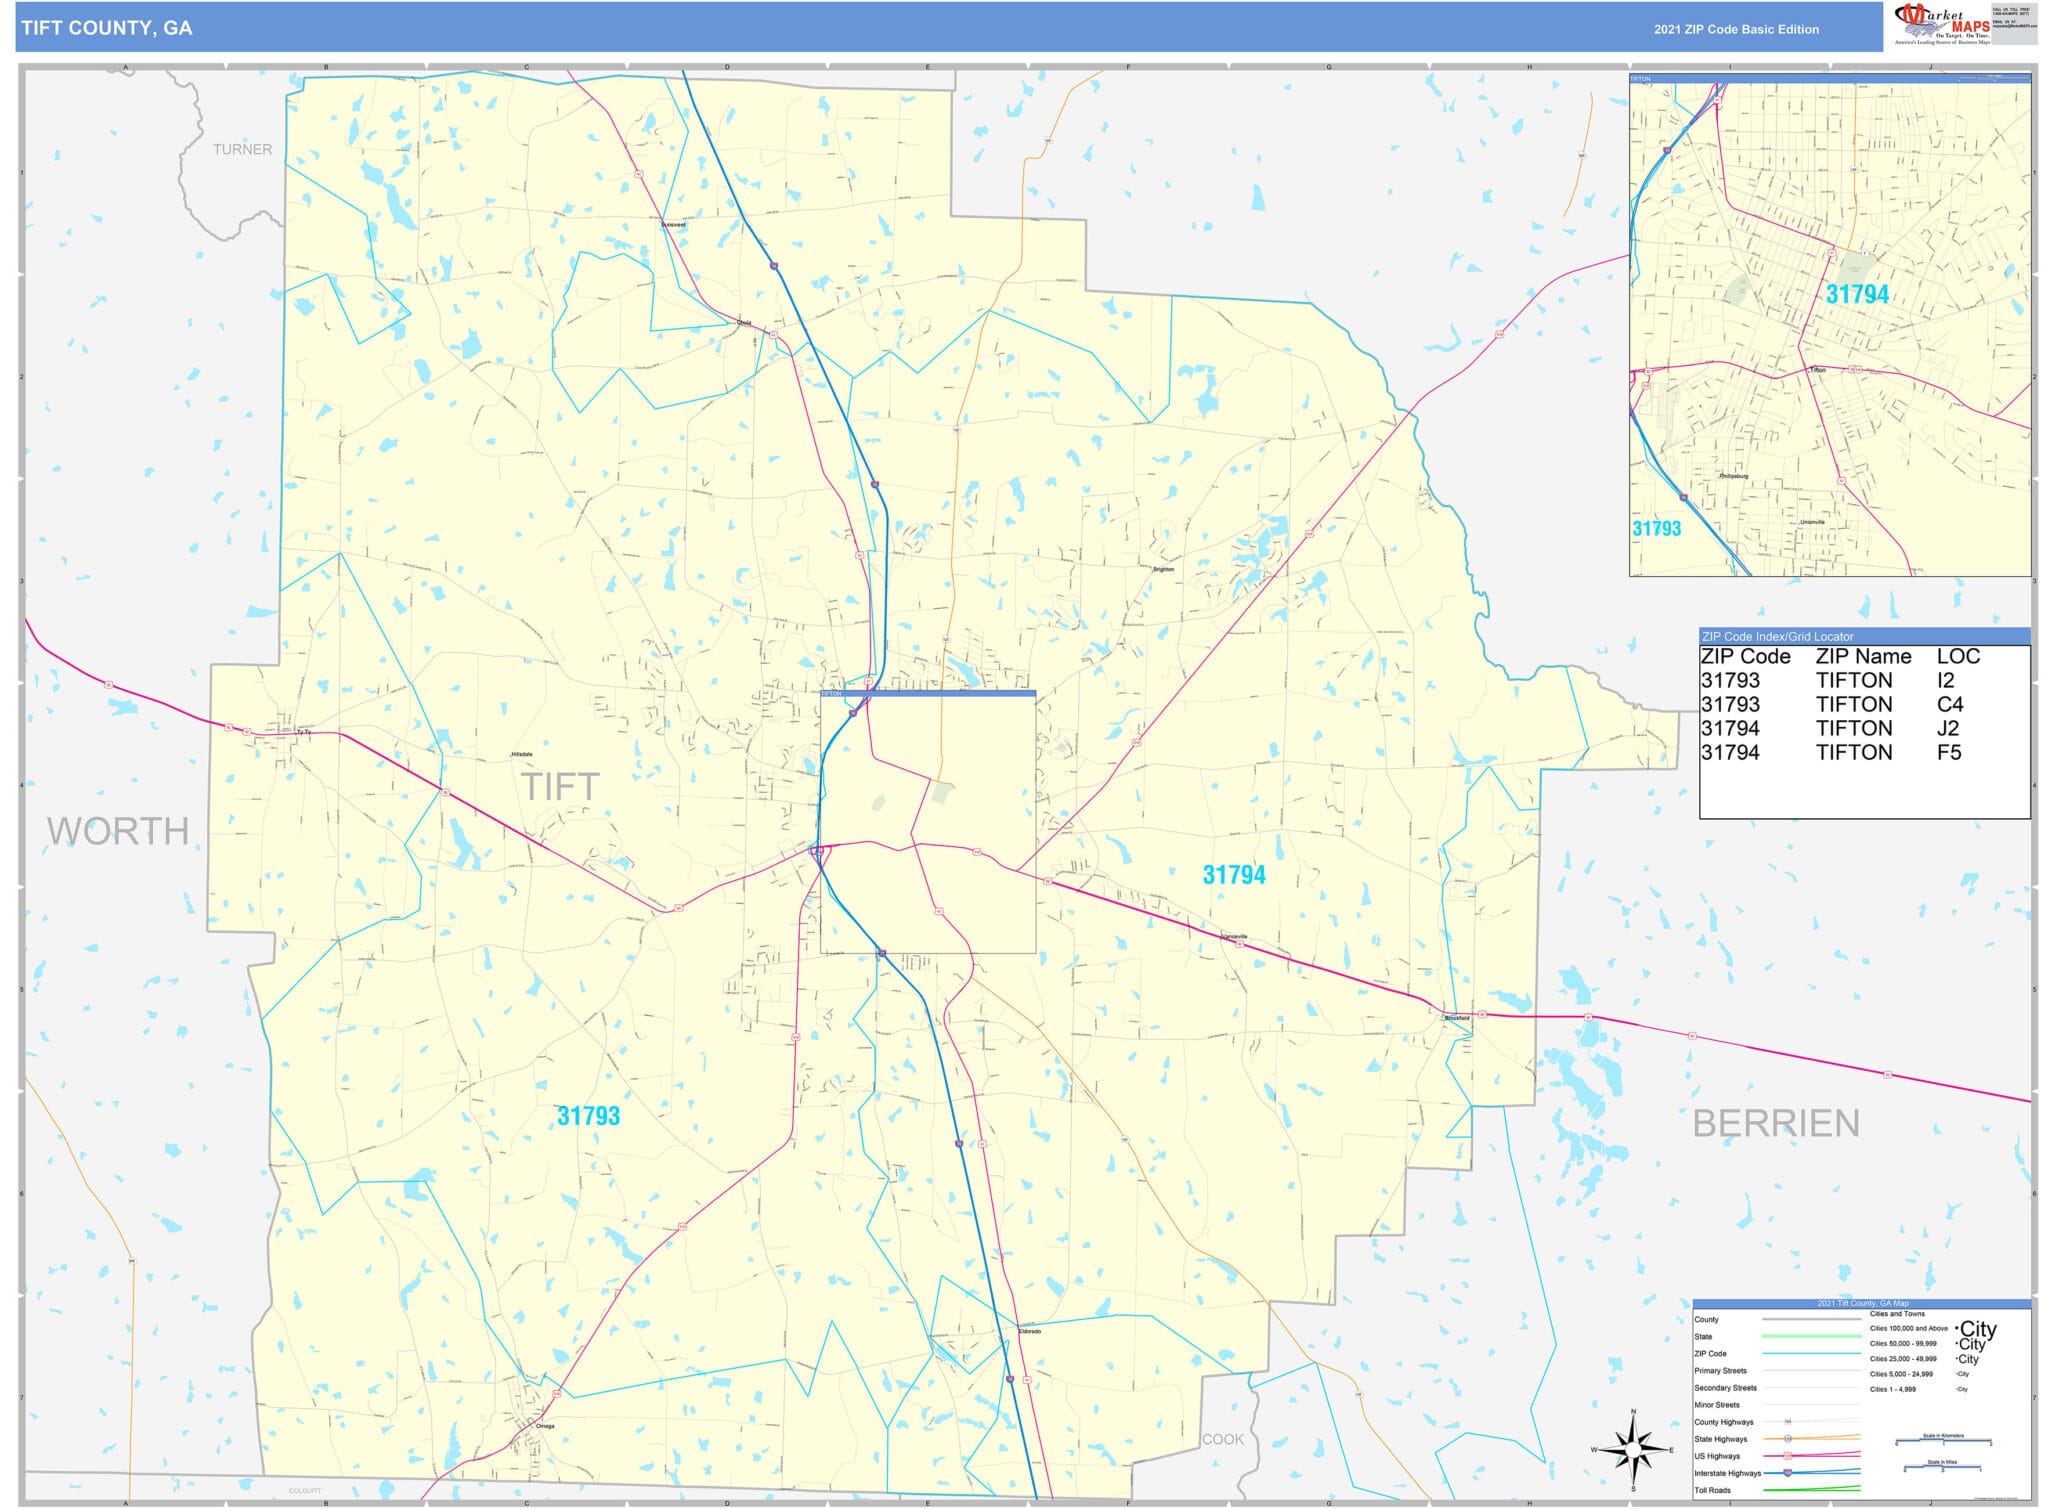Click the 2021 ZIP Code Basic Edition text

pos(1736,29)
